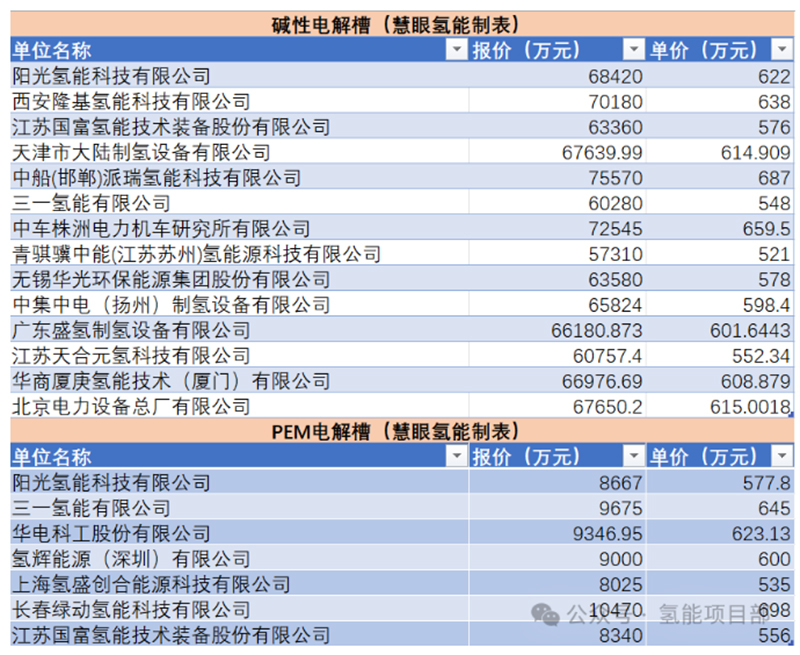Click unit price 638
The width and height of the screenshot is (800, 655).
774,102
